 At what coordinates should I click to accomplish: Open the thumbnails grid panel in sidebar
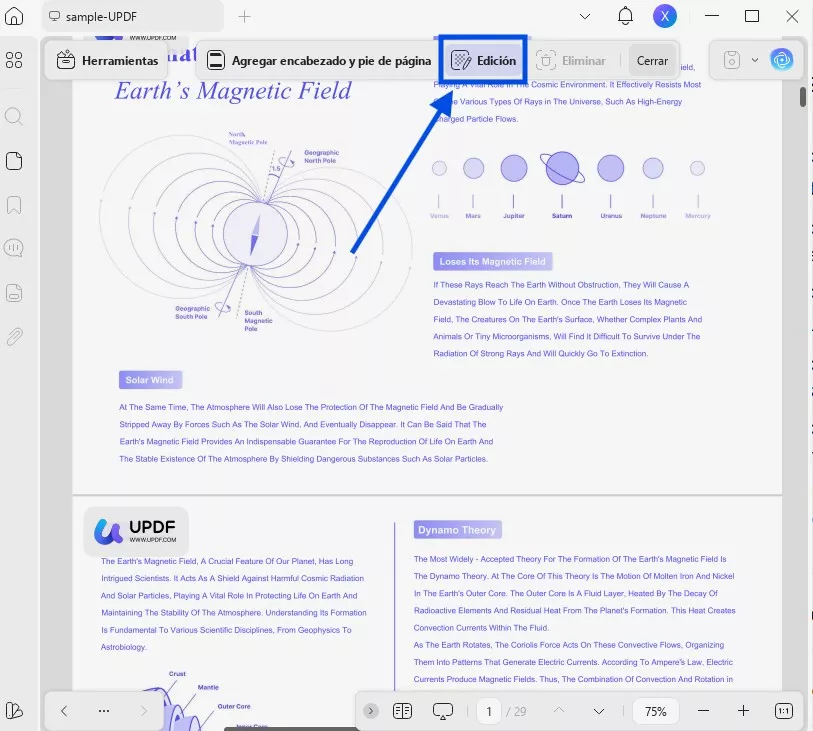[x=14, y=60]
